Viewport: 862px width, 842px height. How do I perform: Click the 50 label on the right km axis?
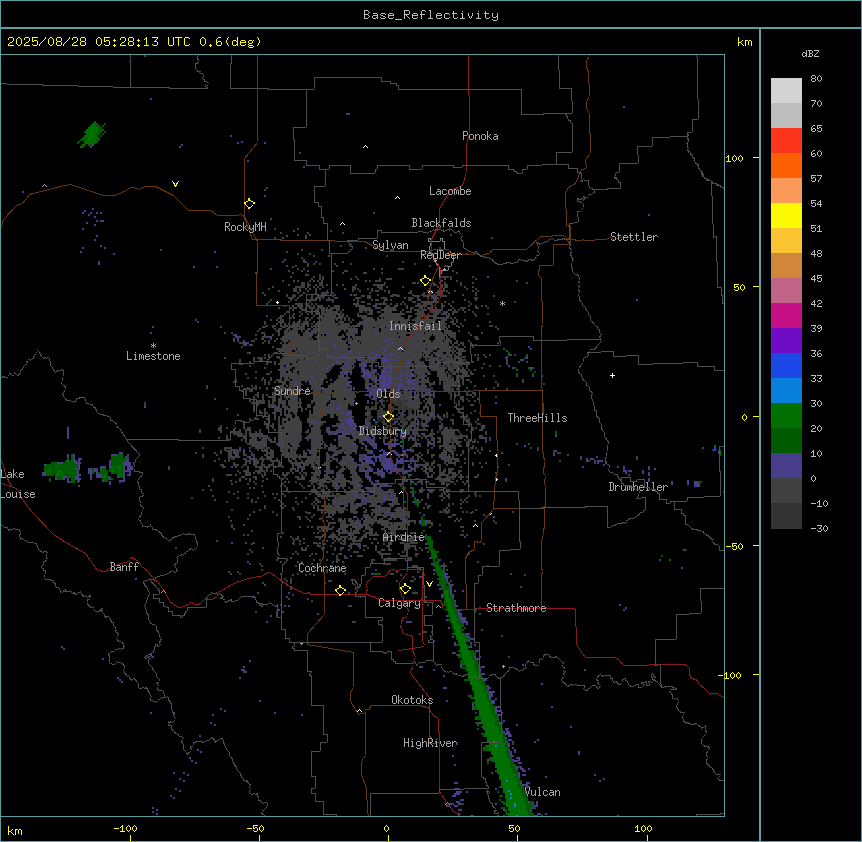[739, 287]
